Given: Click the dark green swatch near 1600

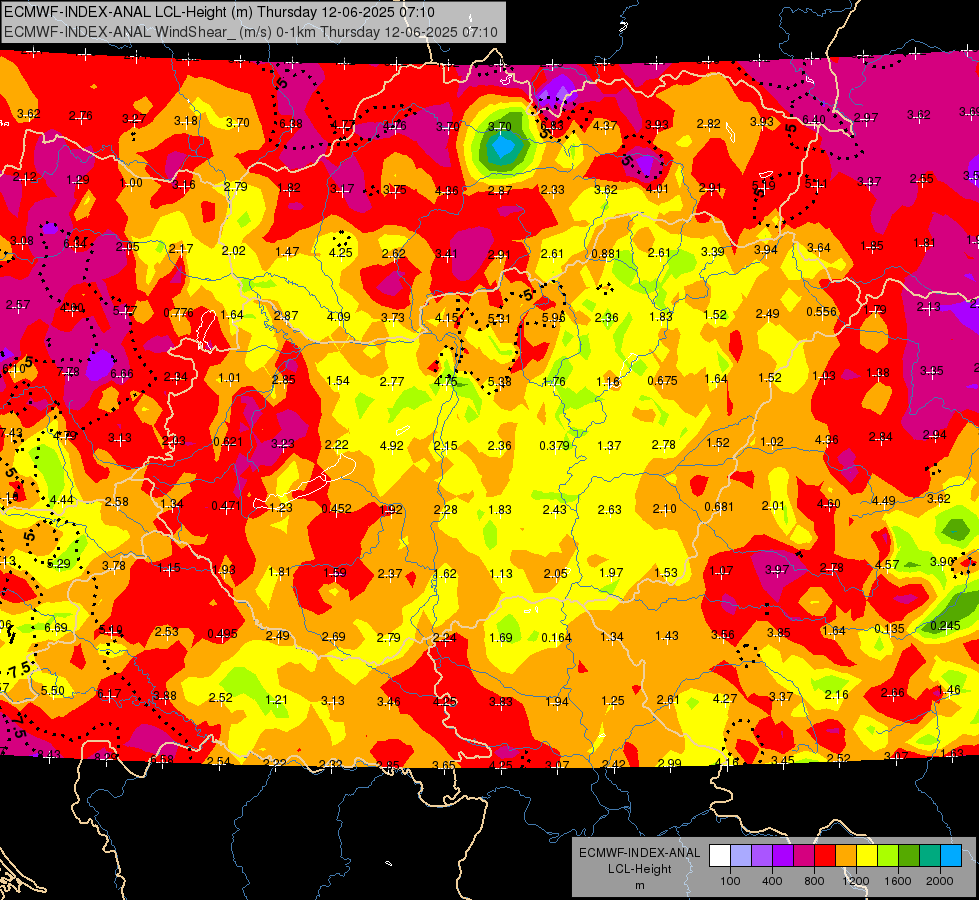Looking at the screenshot, I should click(x=909, y=856).
